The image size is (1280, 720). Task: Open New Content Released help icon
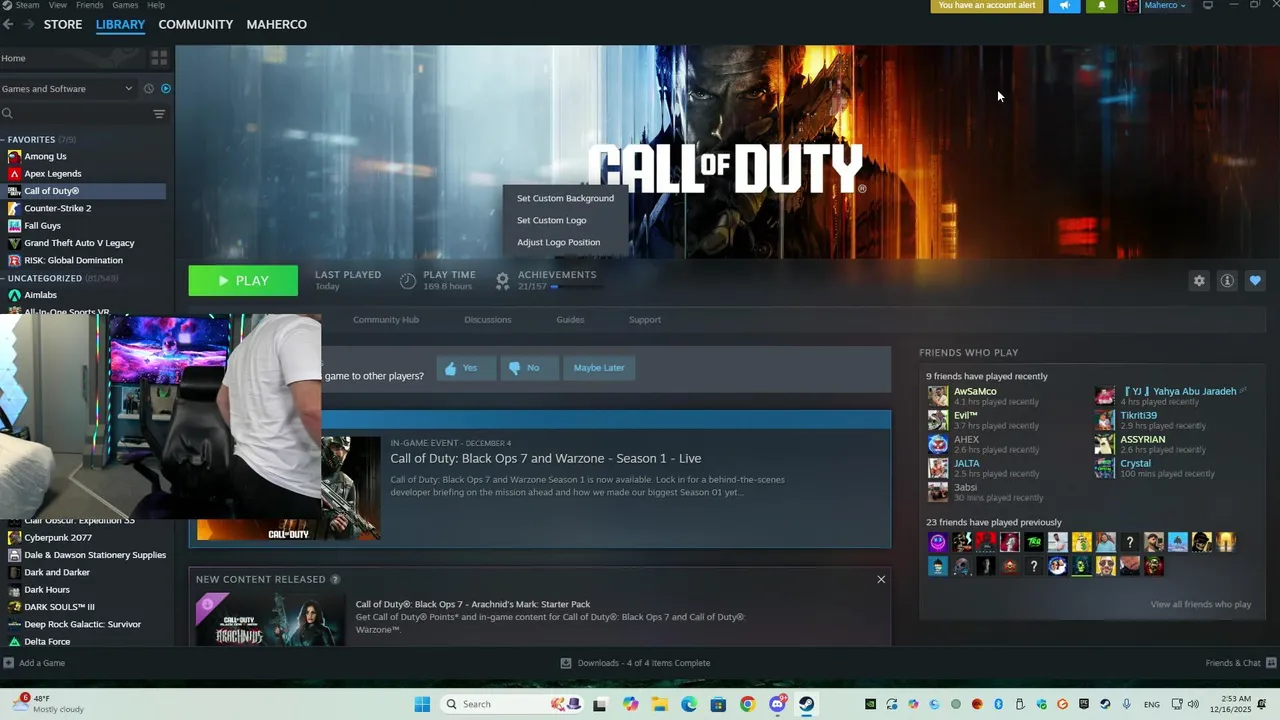[x=335, y=579]
